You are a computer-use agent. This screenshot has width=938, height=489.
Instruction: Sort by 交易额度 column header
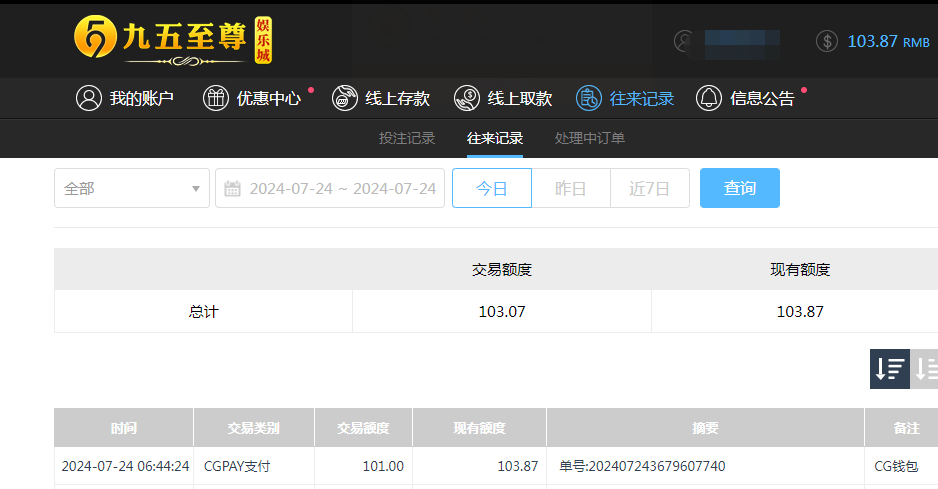pyautogui.click(x=363, y=428)
